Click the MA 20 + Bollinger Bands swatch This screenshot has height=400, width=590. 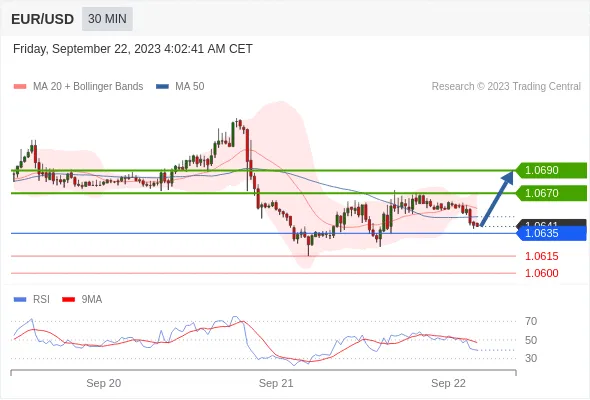tap(20, 87)
